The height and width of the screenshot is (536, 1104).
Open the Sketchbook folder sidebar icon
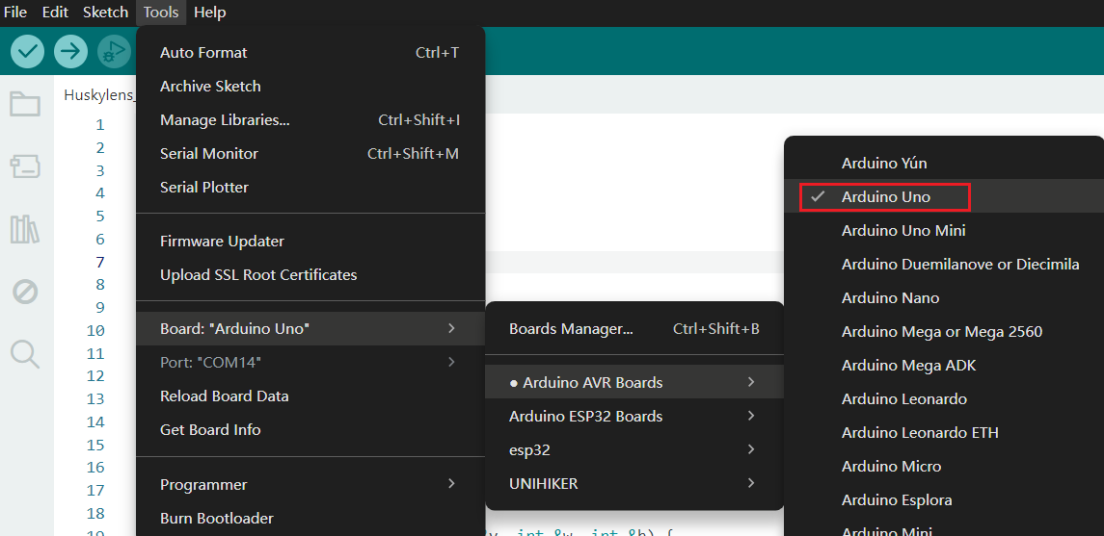pos(25,104)
